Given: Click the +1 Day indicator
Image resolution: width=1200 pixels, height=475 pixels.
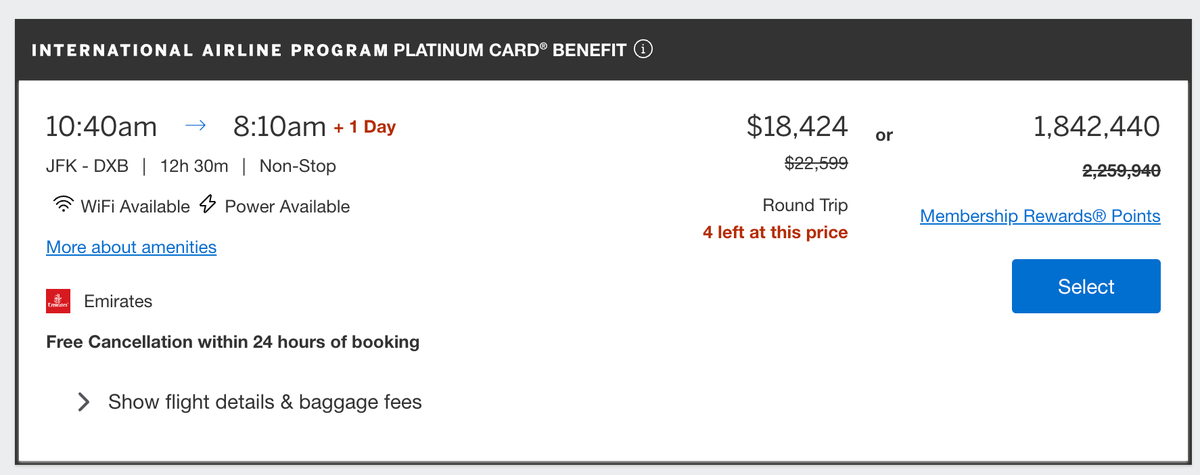Looking at the screenshot, I should point(365,128).
